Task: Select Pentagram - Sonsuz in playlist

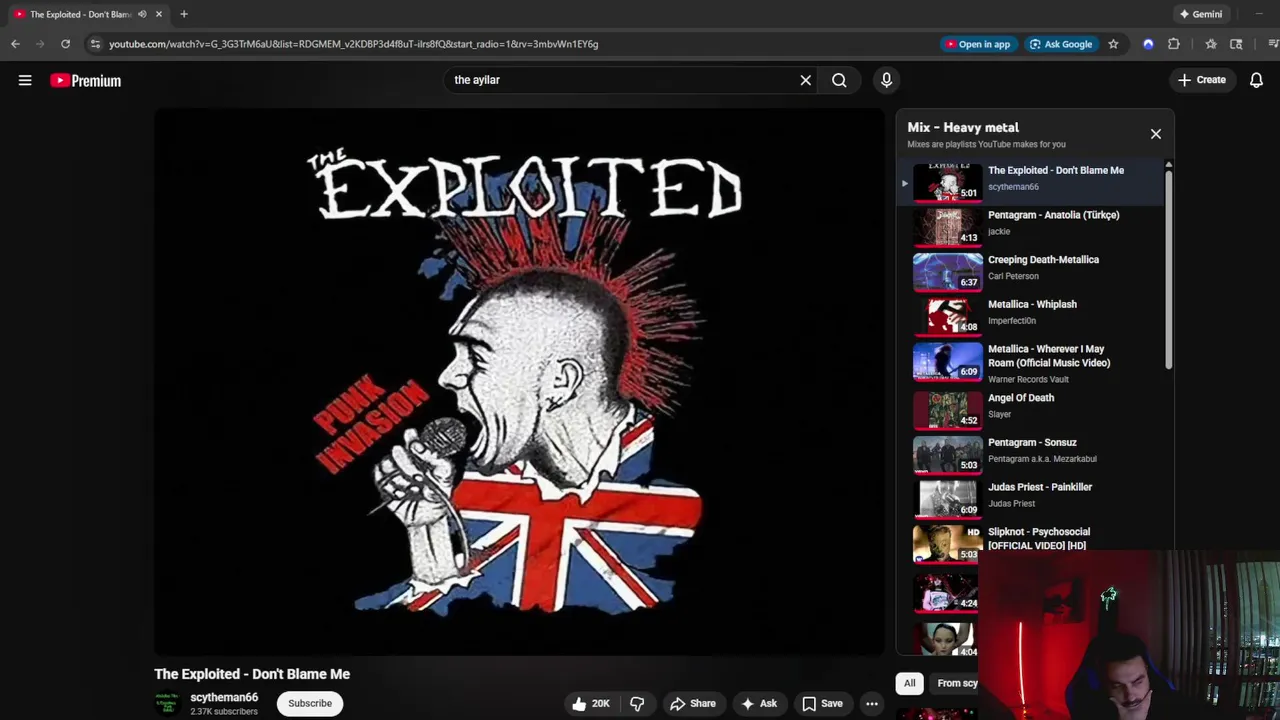Action: (1032, 454)
